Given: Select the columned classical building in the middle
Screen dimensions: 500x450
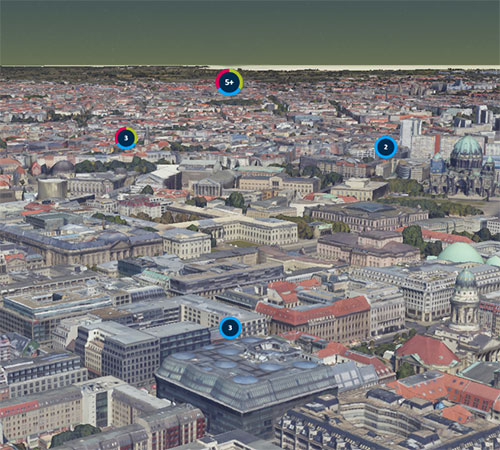Looking at the screenshot, I should [x=207, y=188].
